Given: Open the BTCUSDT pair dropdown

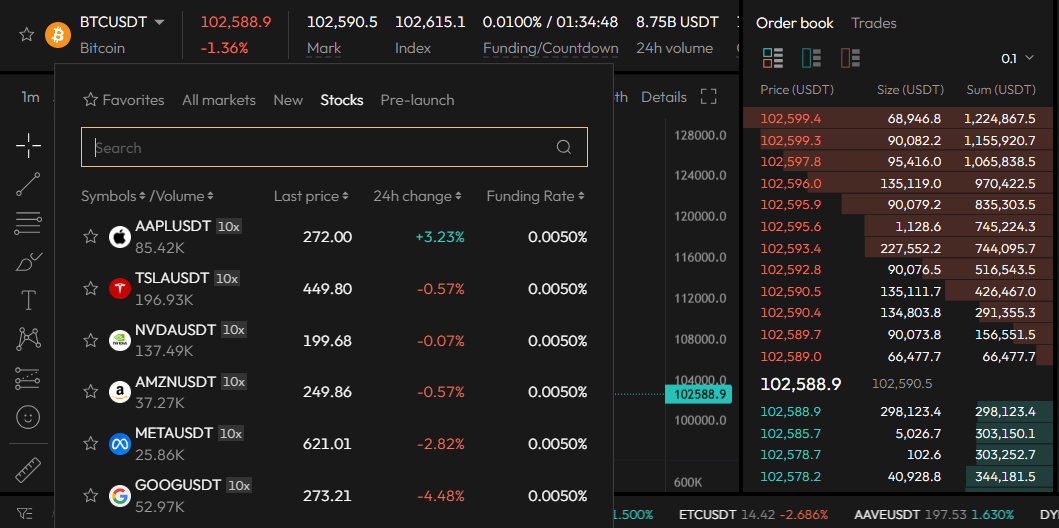Looking at the screenshot, I should (x=160, y=22).
